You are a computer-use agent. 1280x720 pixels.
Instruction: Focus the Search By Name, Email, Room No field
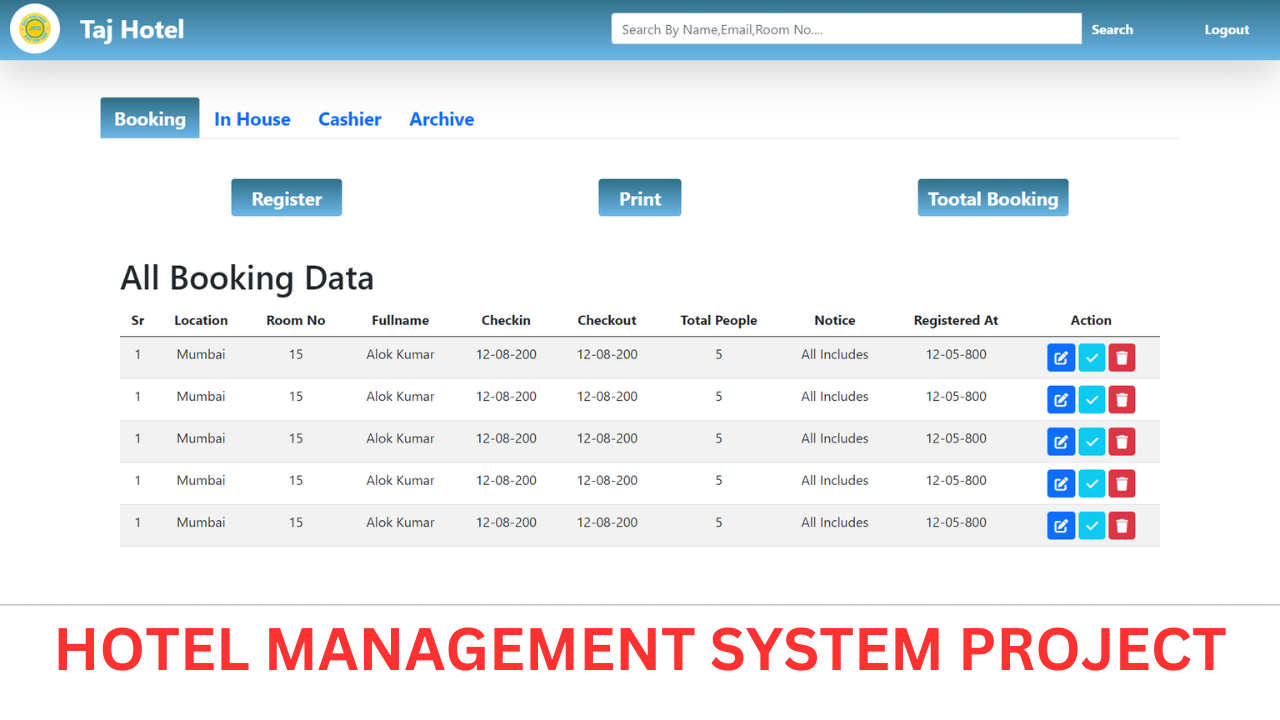click(847, 29)
